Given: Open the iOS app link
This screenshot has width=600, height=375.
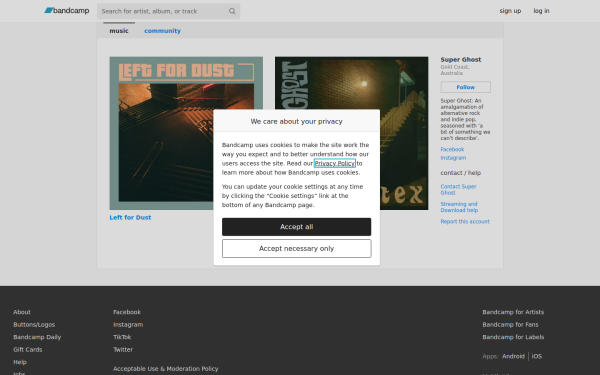Looking at the screenshot, I should pos(536,356).
